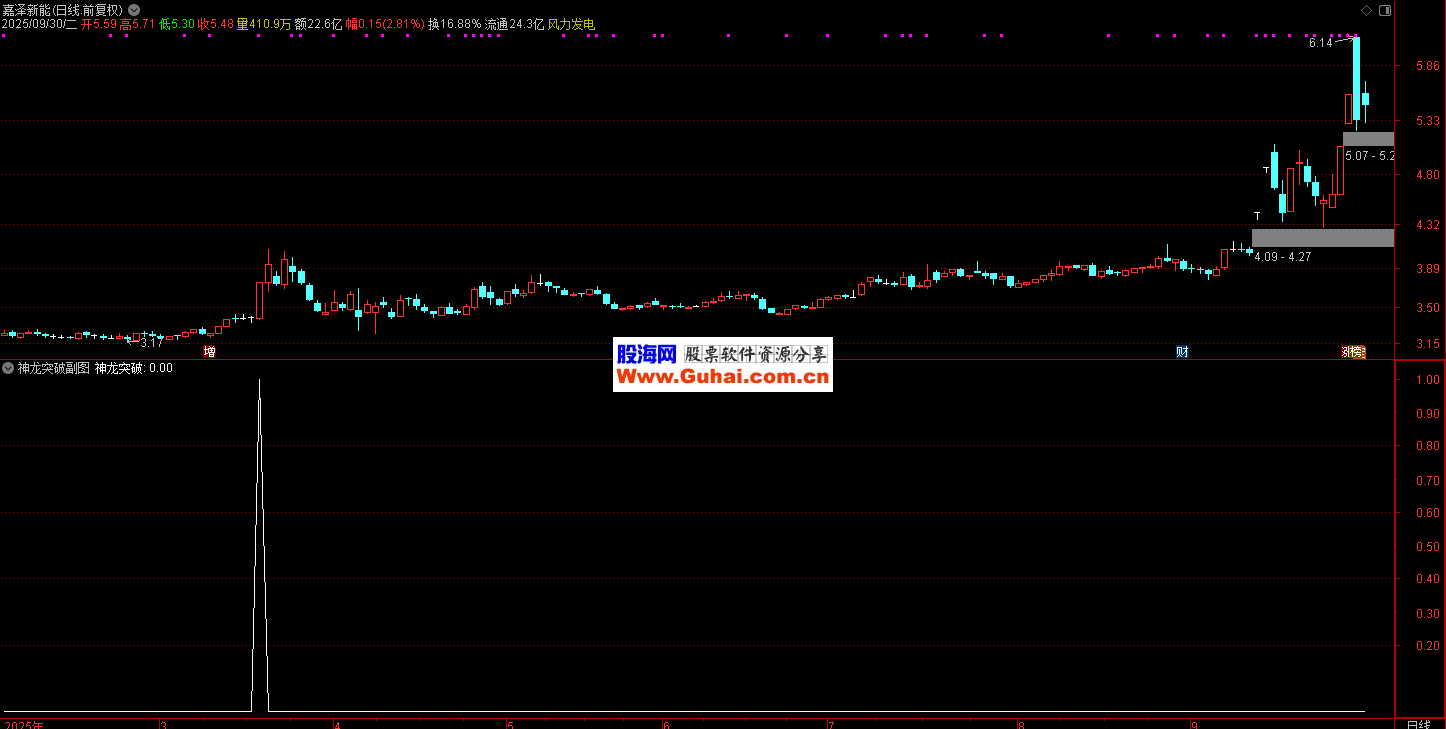Click the 2025年 timeline label
The height and width of the screenshot is (729, 1446).
point(24,723)
